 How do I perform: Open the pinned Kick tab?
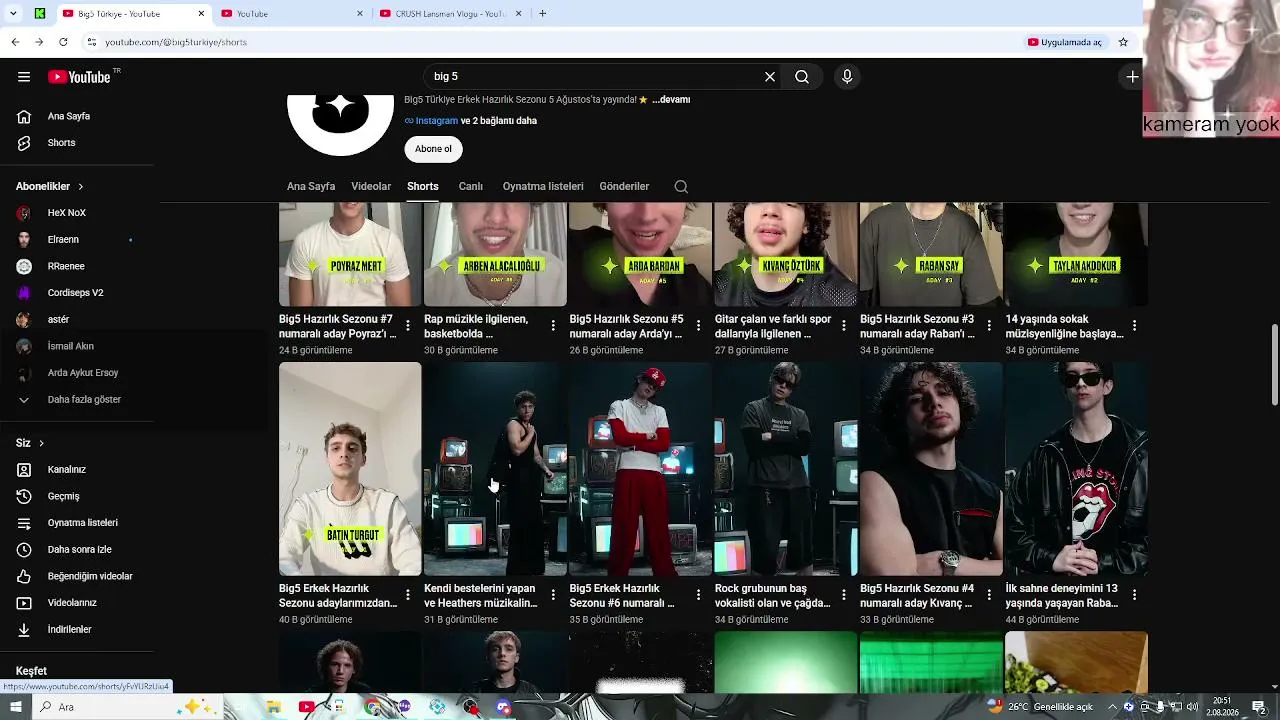39,14
